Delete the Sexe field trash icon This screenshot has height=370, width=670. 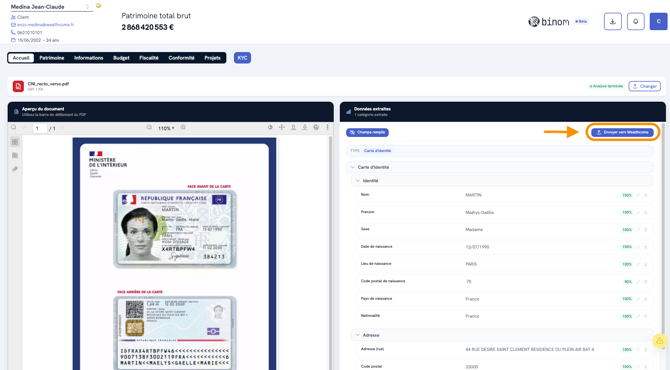pyautogui.click(x=646, y=230)
